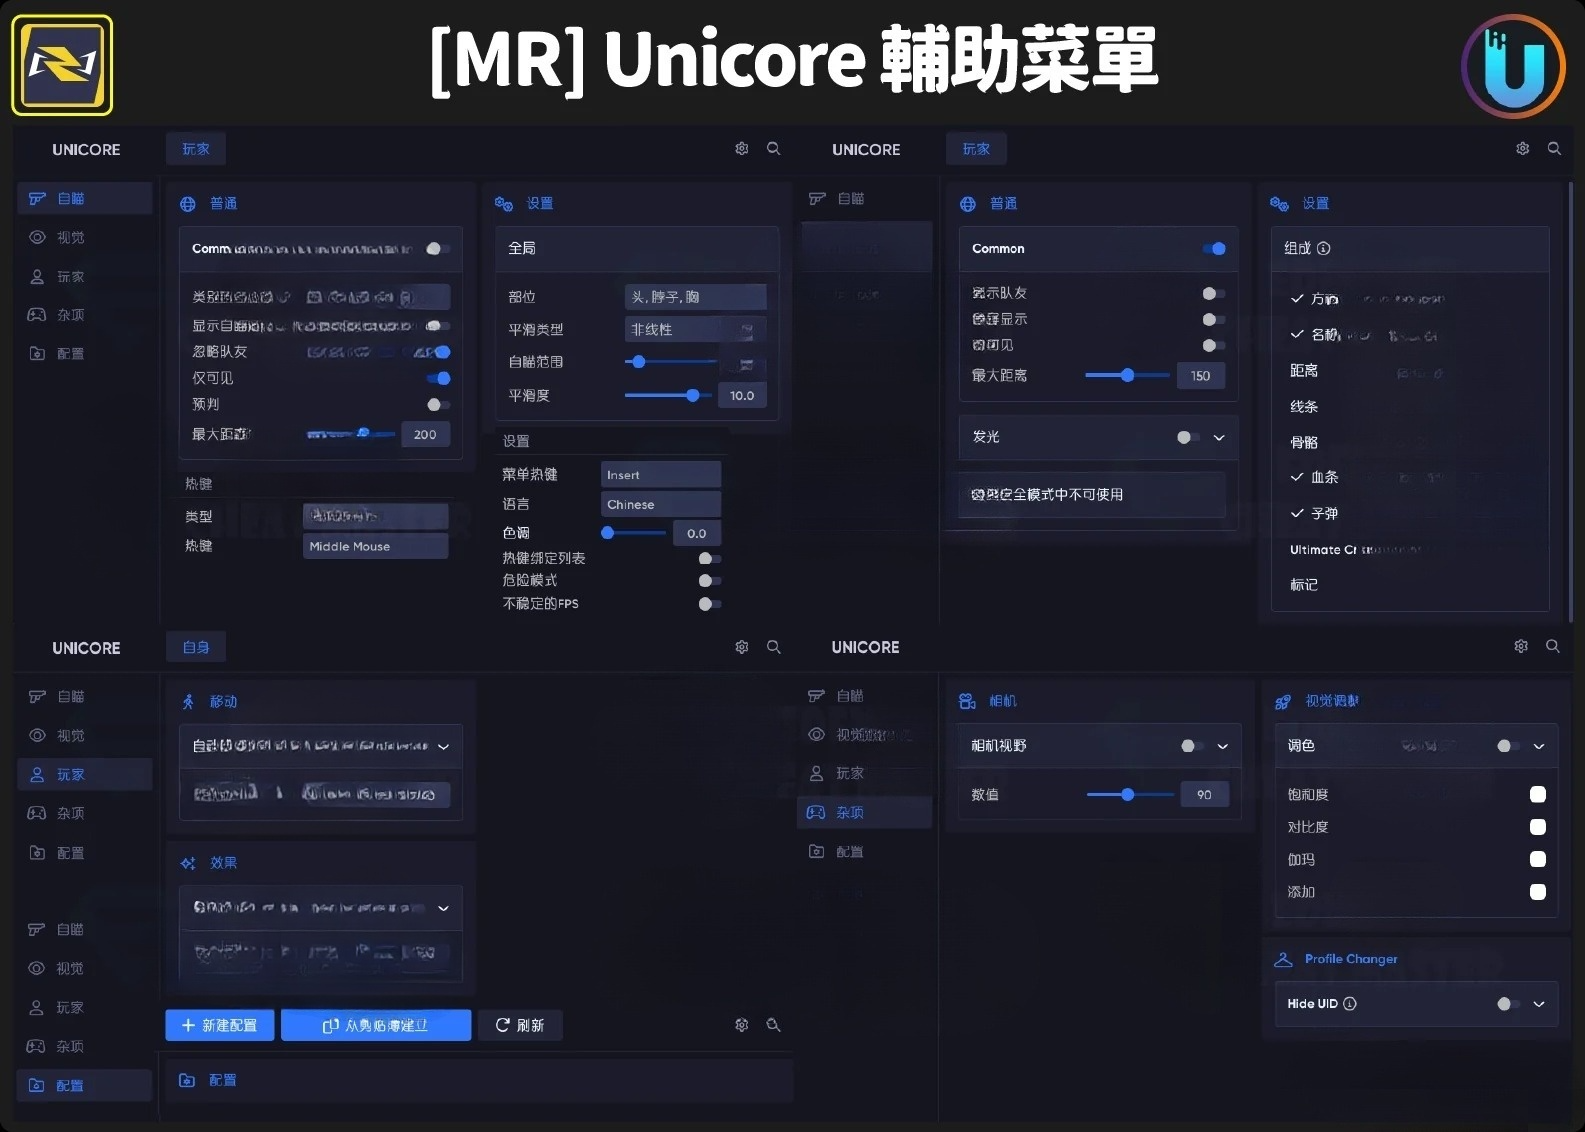The width and height of the screenshot is (1585, 1132).
Task: Click the search icon above 视觉调制 panel
Action: (x=1553, y=646)
